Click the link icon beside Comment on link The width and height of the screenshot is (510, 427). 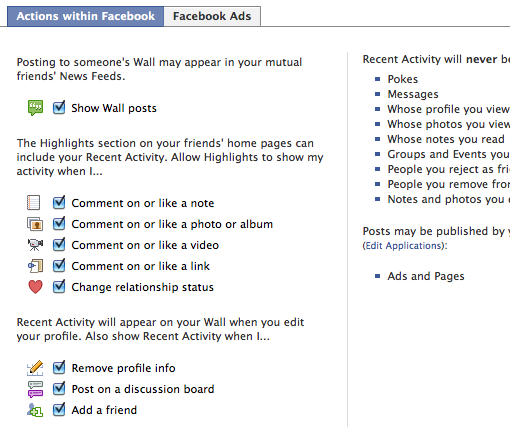coord(35,266)
